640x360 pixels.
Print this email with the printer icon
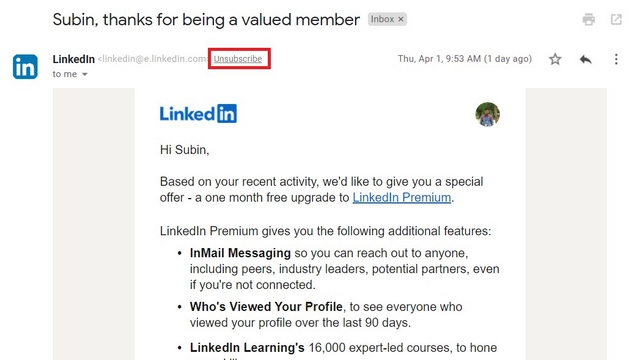pyautogui.click(x=589, y=19)
